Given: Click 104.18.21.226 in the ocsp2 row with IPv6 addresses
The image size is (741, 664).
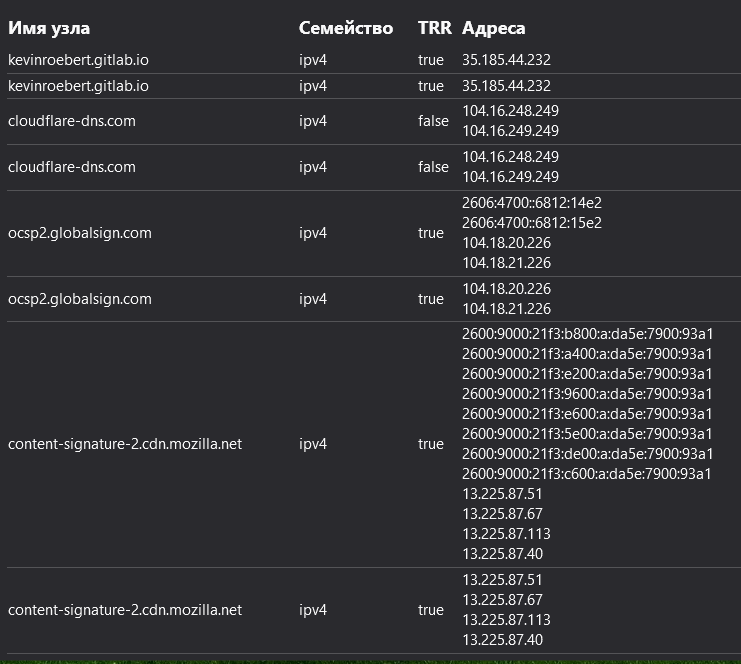Looking at the screenshot, I should [506, 263].
